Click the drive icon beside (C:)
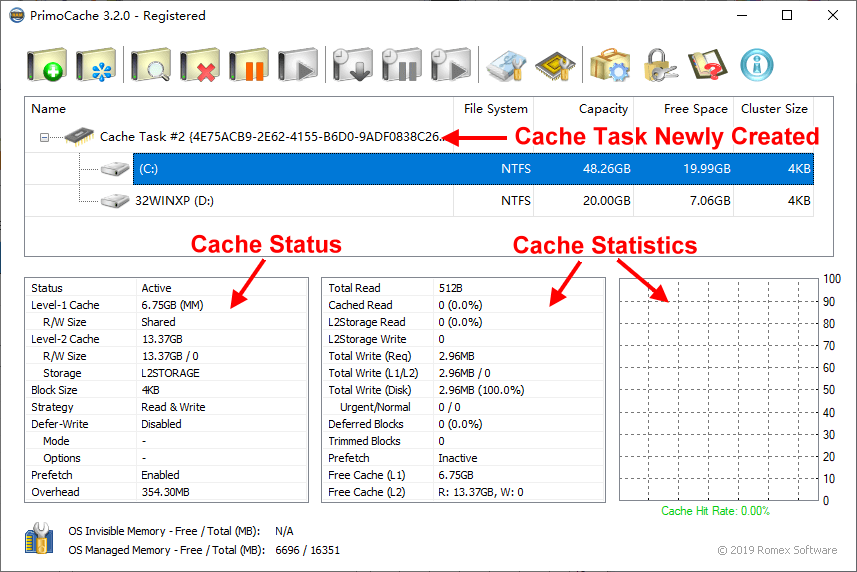This screenshot has height=572, width=857. 115,169
